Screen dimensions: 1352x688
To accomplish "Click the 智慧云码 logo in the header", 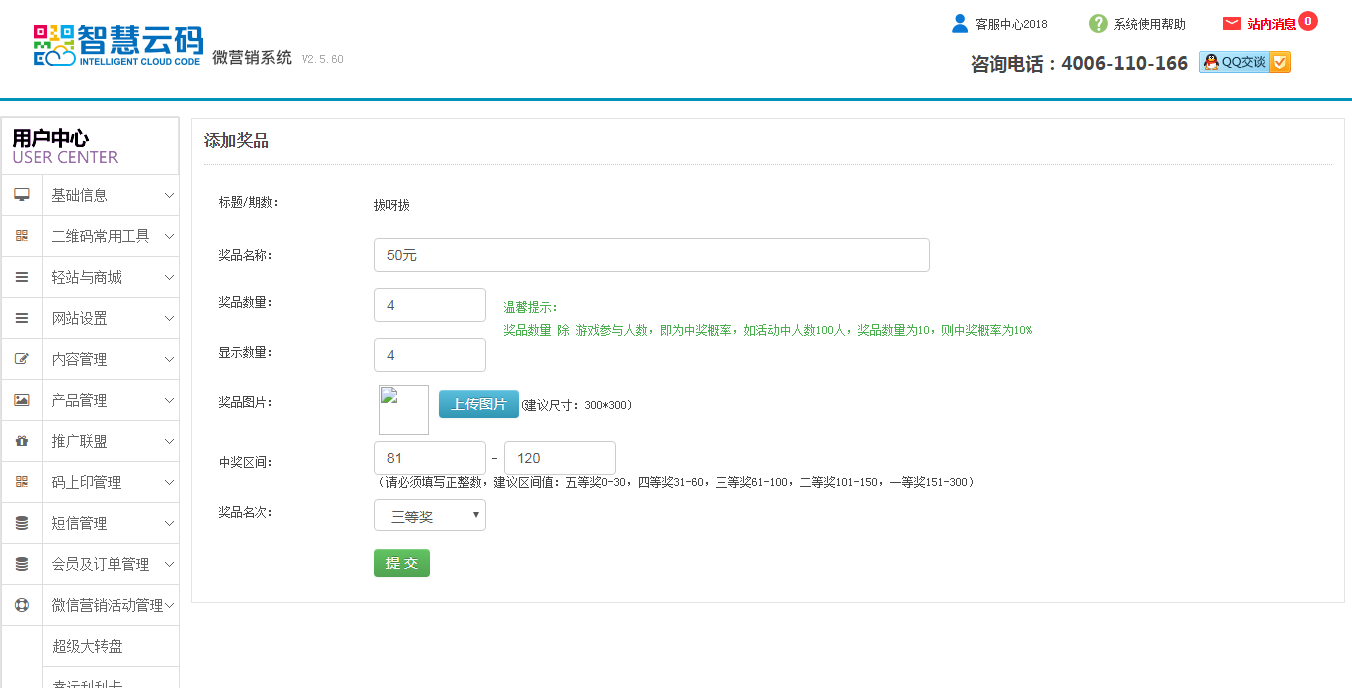I will point(118,45).
